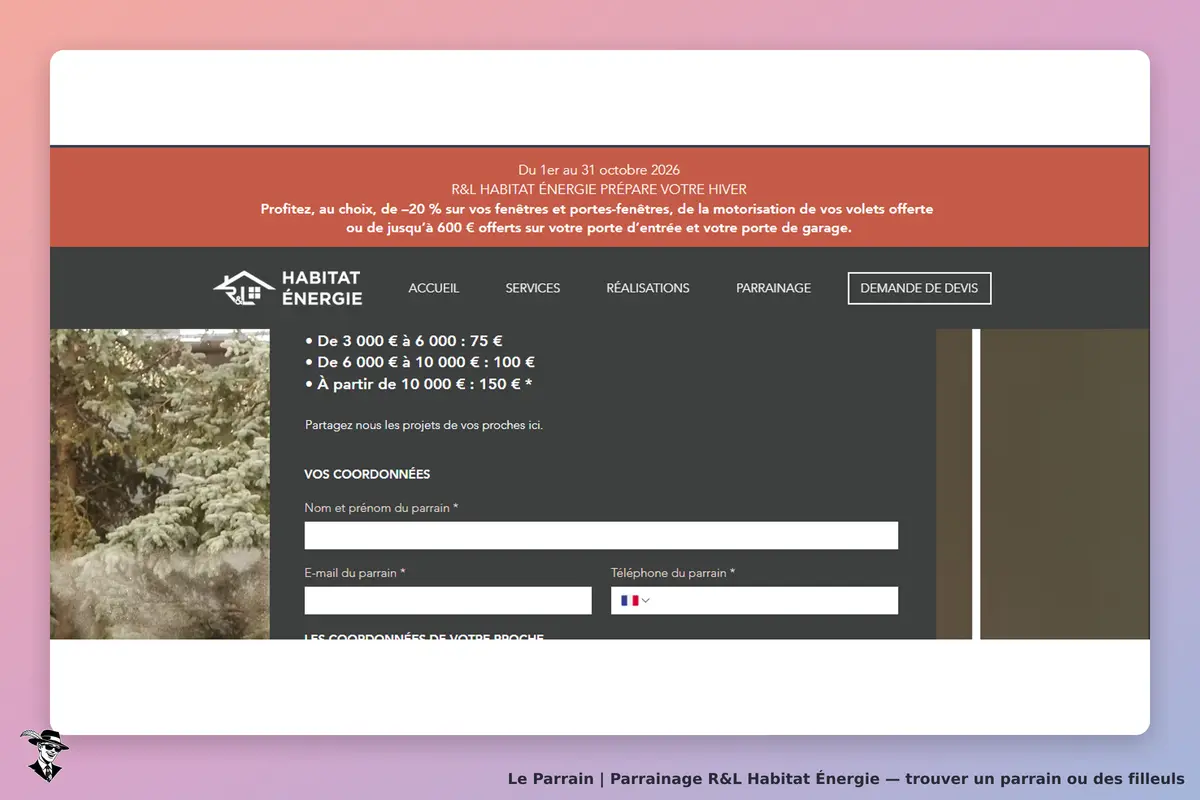Viewport: 1200px width, 800px height.
Task: Click the Demande de devis button
Action: tap(920, 288)
